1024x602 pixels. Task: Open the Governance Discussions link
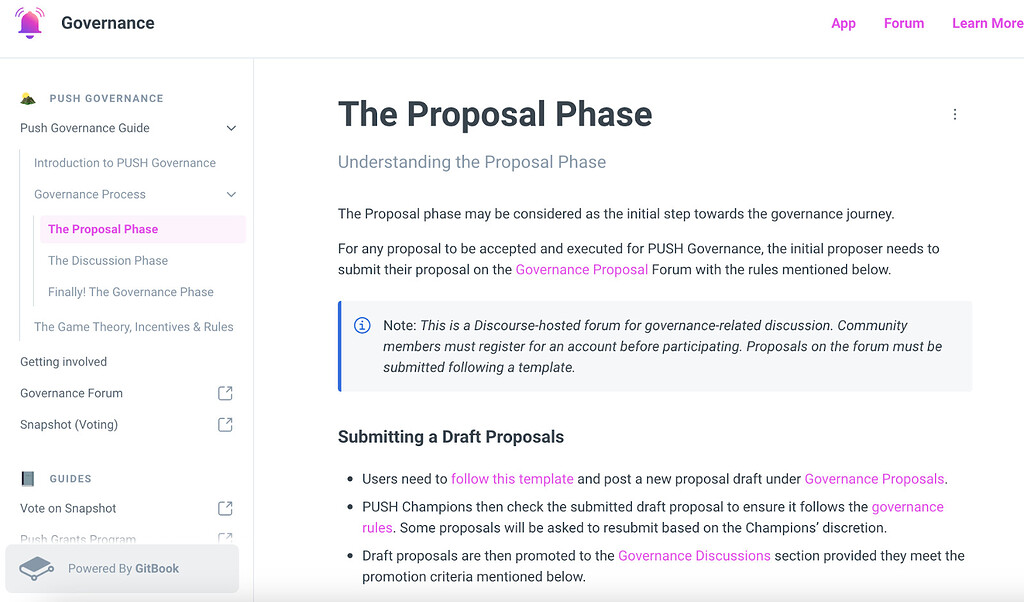click(x=694, y=555)
